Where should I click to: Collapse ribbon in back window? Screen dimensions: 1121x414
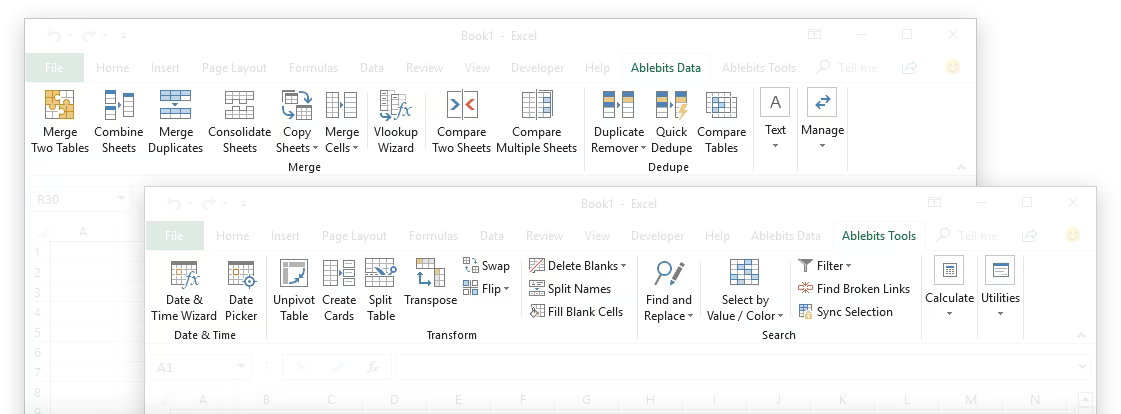tap(962, 167)
